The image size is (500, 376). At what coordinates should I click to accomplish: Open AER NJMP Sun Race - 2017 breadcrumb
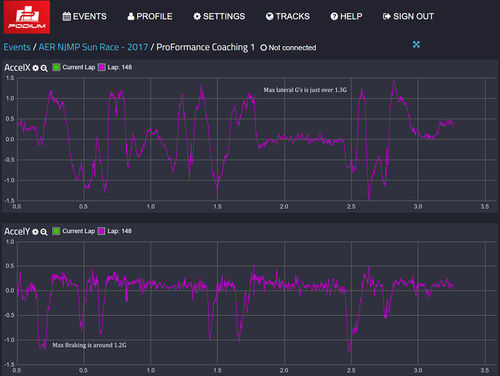pyautogui.click(x=93, y=47)
